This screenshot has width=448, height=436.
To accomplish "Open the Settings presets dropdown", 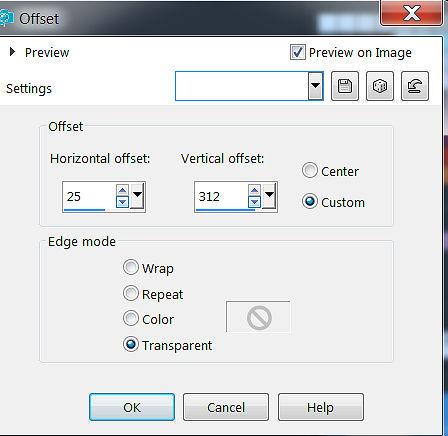I will pos(315,86).
